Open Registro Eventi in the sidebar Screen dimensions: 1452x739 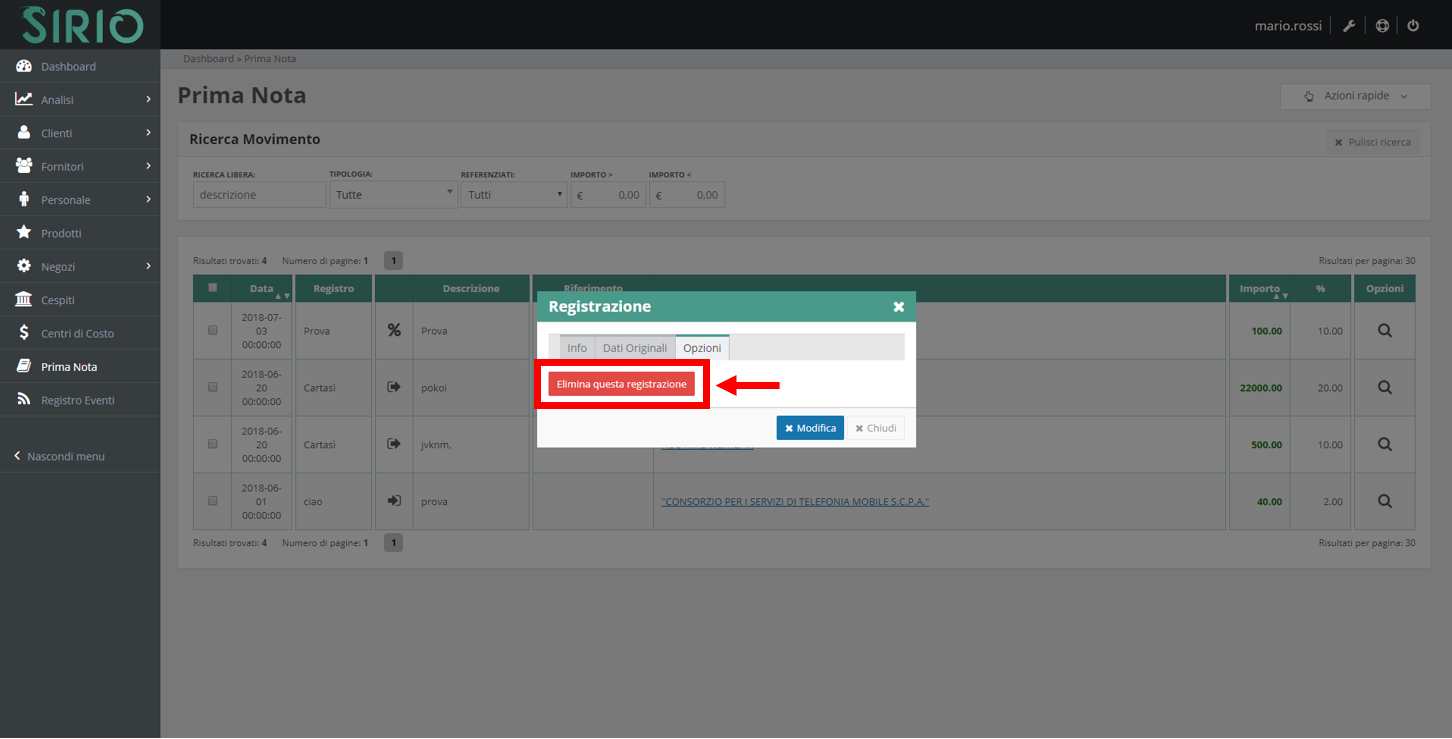coord(77,400)
